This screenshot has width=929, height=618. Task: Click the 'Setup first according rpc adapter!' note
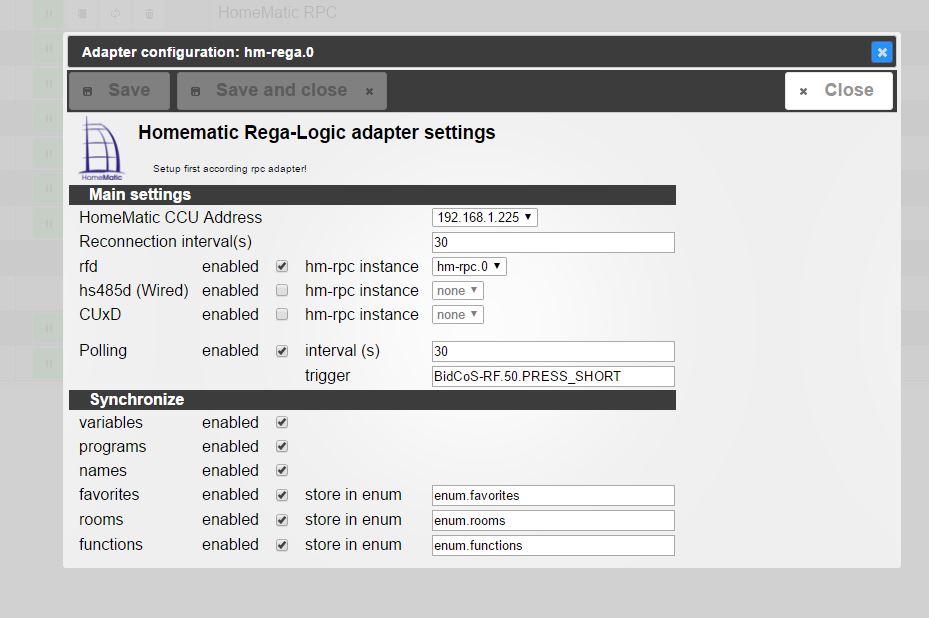point(230,169)
